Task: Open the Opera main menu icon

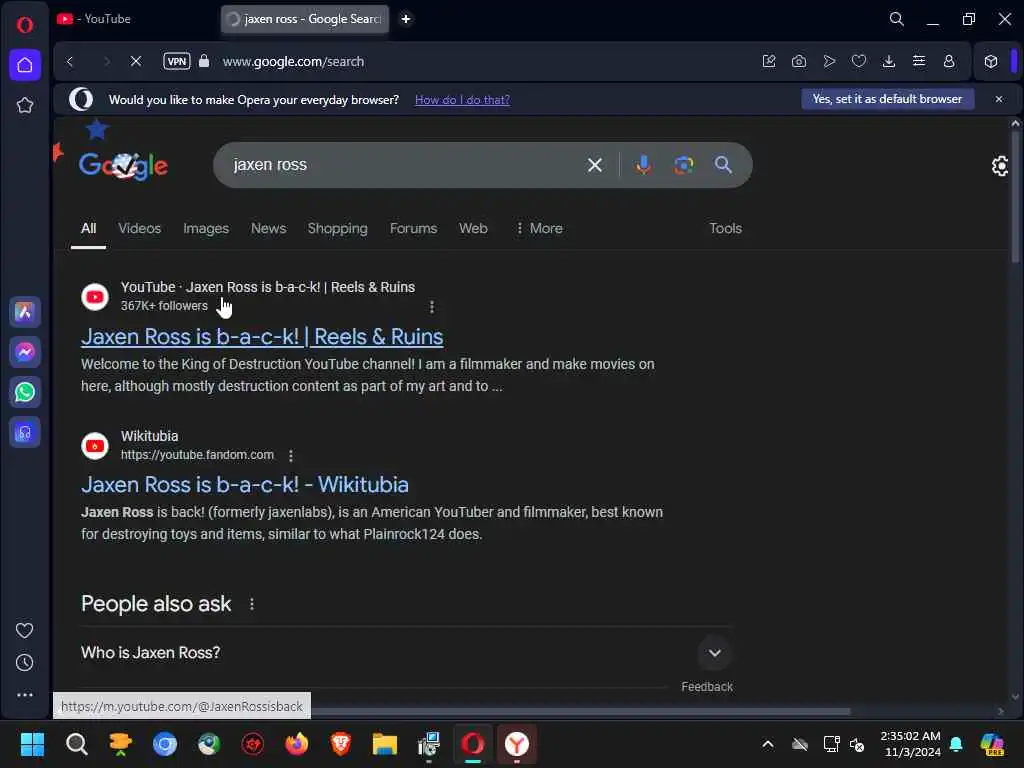Action: (25, 25)
